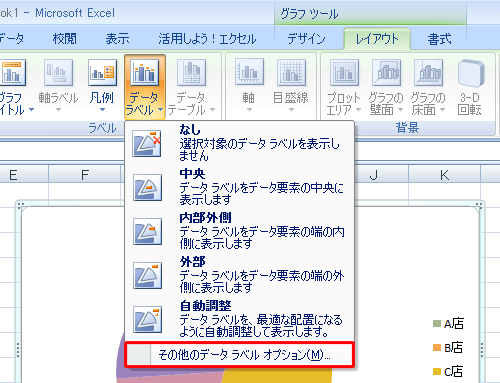Viewport: 500px width, 383px height.
Task: Click the 目盛線 gridlines icon
Action: click(291, 72)
